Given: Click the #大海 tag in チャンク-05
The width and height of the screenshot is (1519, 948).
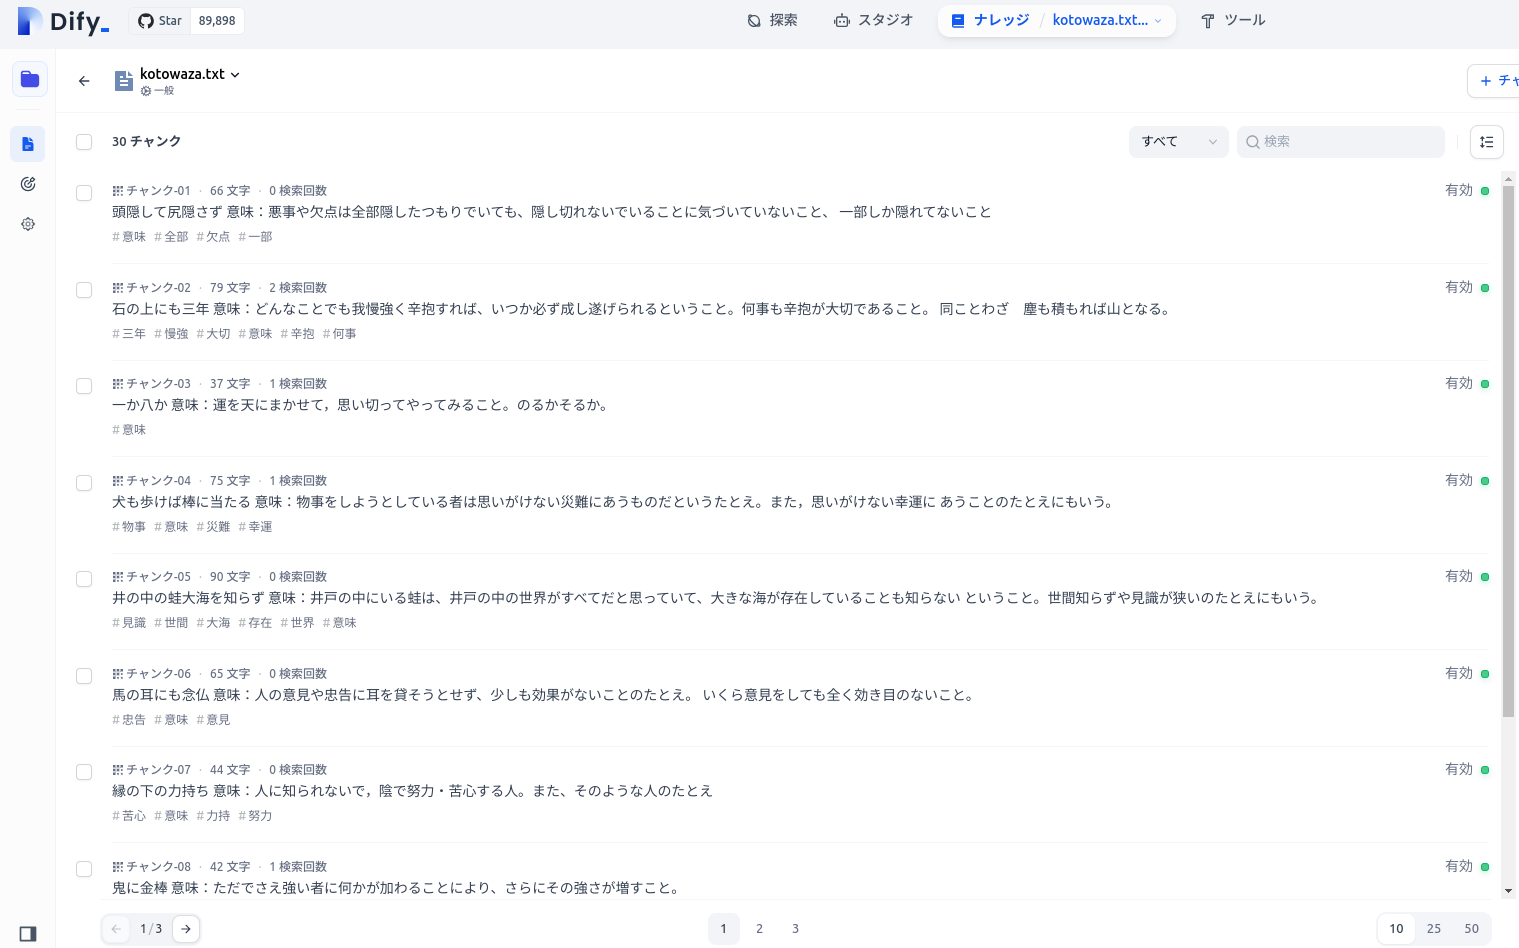Looking at the screenshot, I should click(213, 623).
